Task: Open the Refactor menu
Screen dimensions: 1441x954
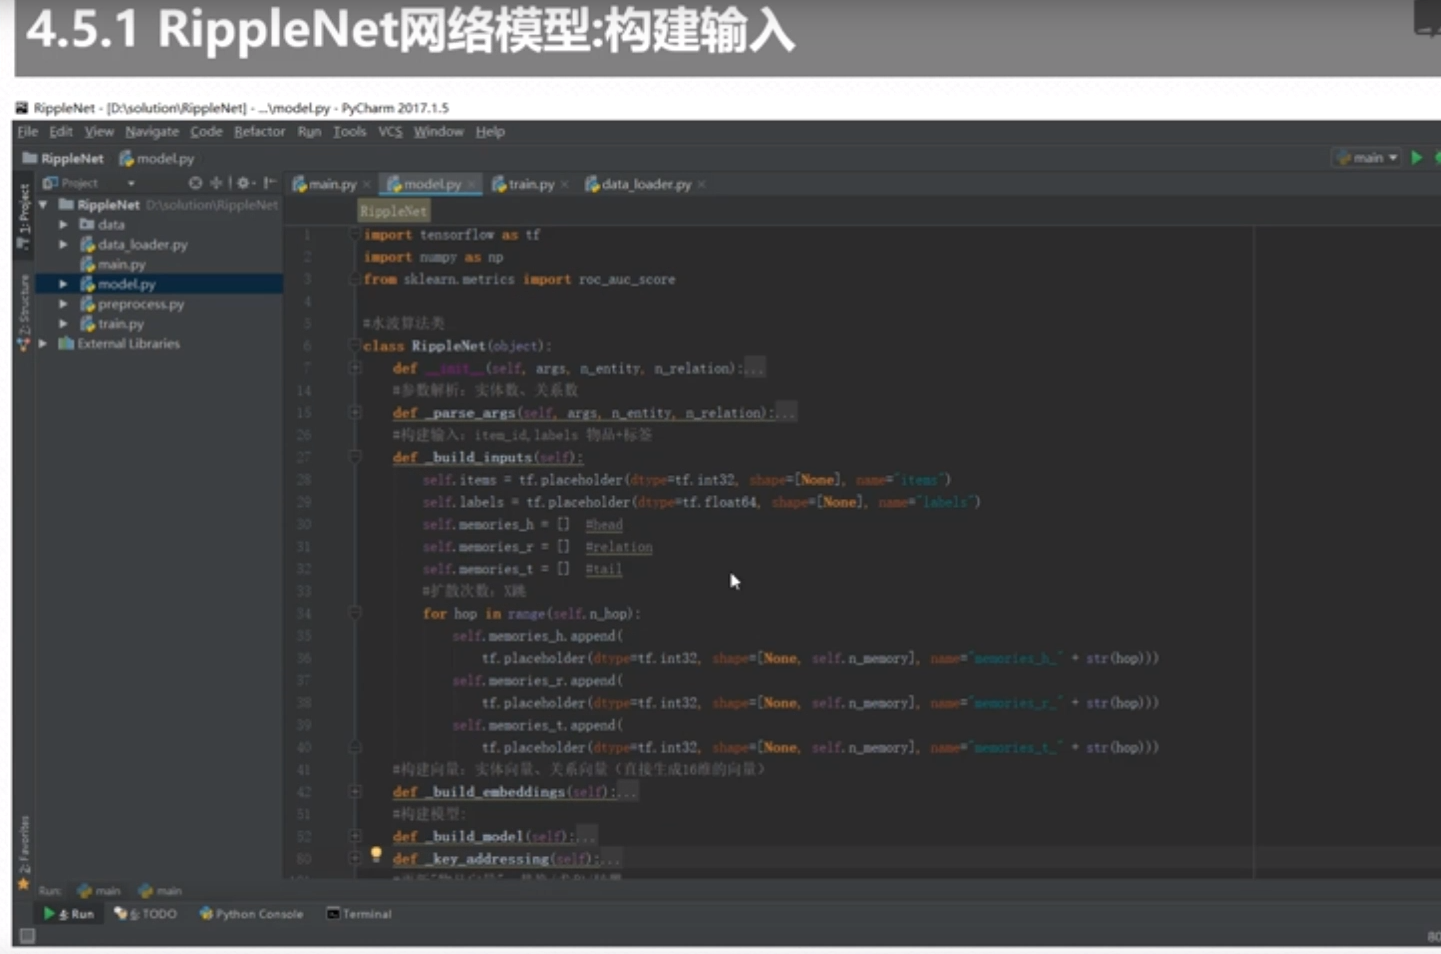Action: pos(259,132)
